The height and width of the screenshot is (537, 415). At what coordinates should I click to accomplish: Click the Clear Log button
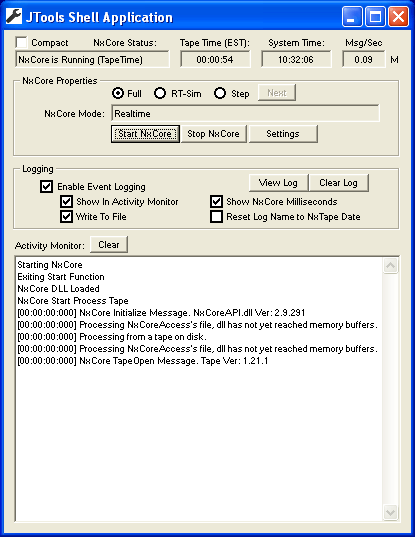point(338,183)
